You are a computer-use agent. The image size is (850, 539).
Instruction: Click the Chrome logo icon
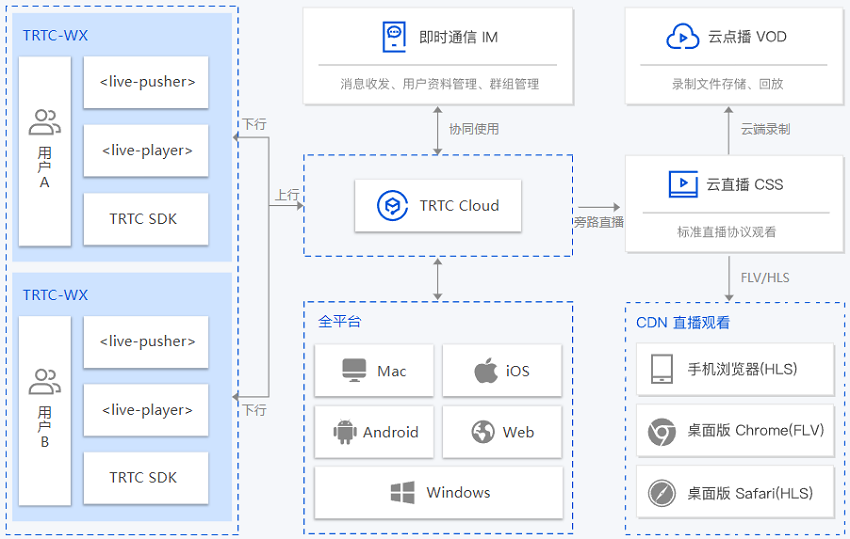point(662,432)
